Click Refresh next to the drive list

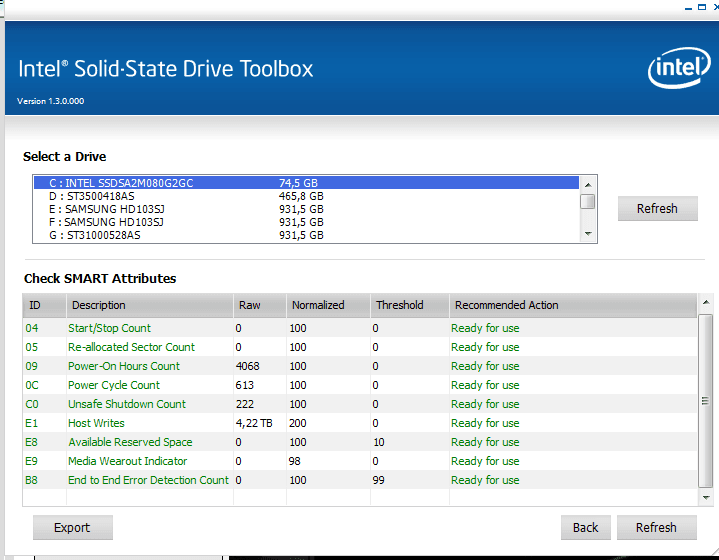click(658, 209)
